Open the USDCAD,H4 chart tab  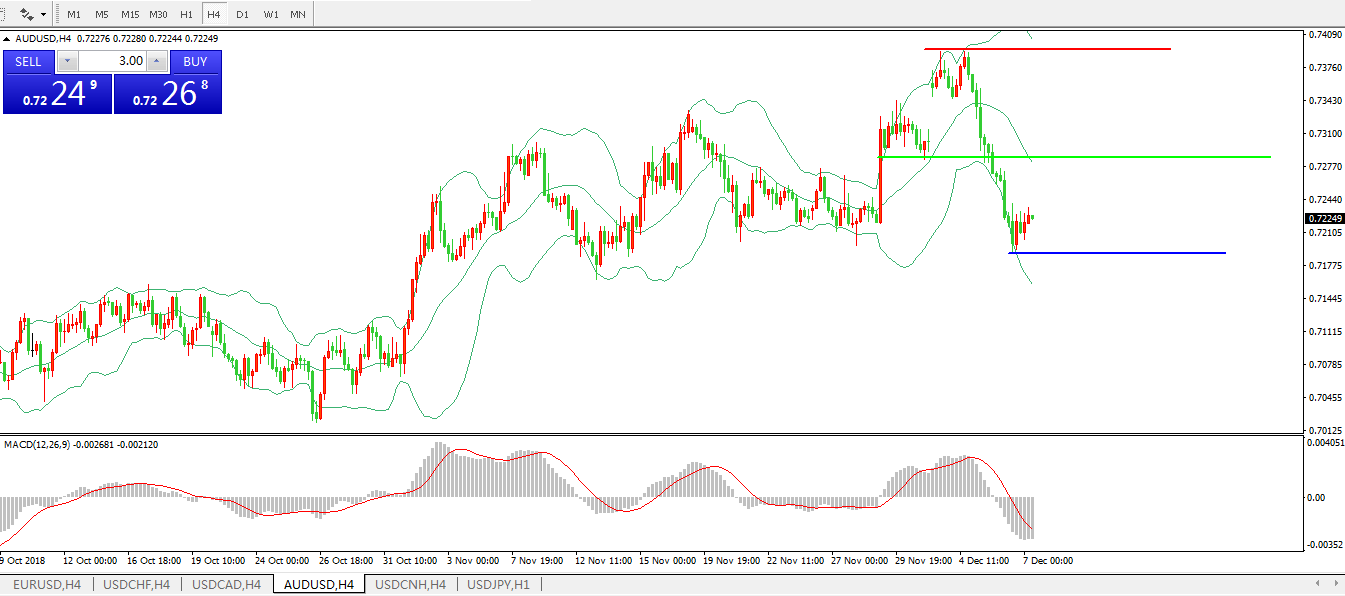(226, 584)
